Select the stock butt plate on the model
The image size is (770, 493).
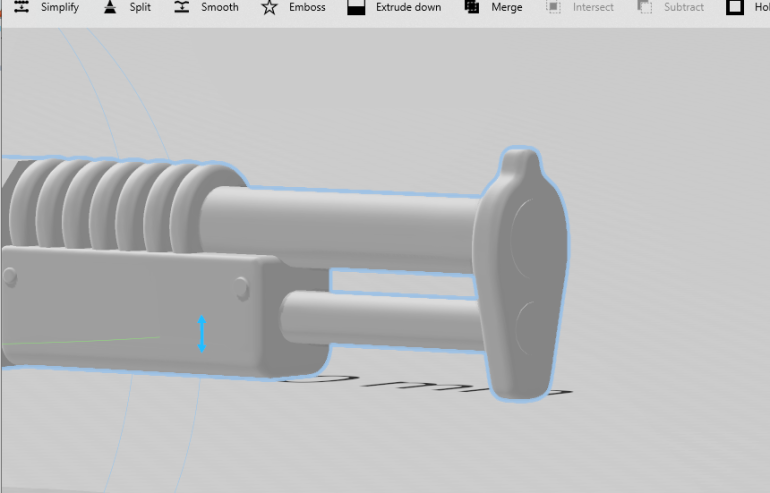[520, 280]
